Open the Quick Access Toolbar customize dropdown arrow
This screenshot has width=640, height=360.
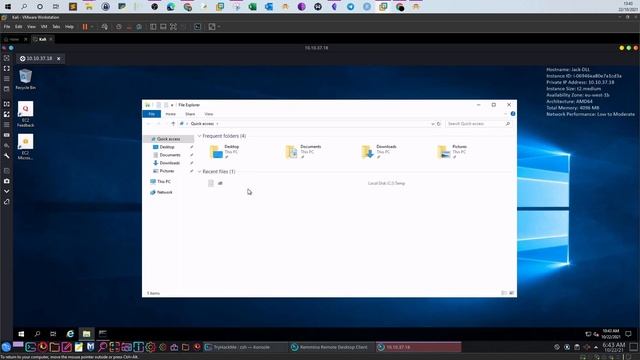tap(172, 105)
